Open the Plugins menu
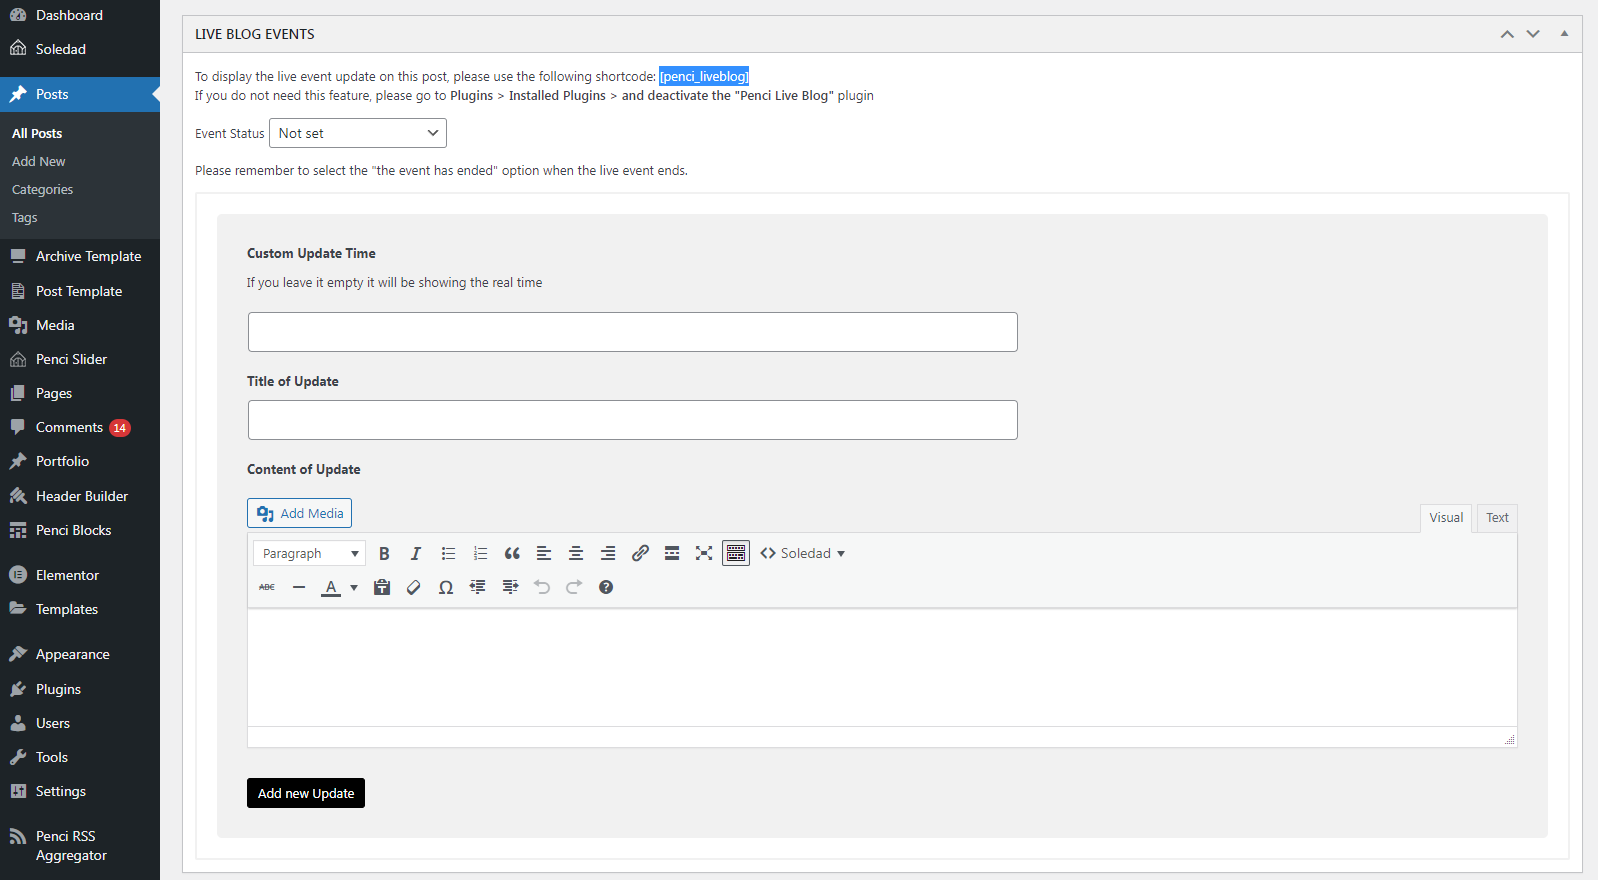Image resolution: width=1598 pixels, height=880 pixels. (x=80, y=689)
